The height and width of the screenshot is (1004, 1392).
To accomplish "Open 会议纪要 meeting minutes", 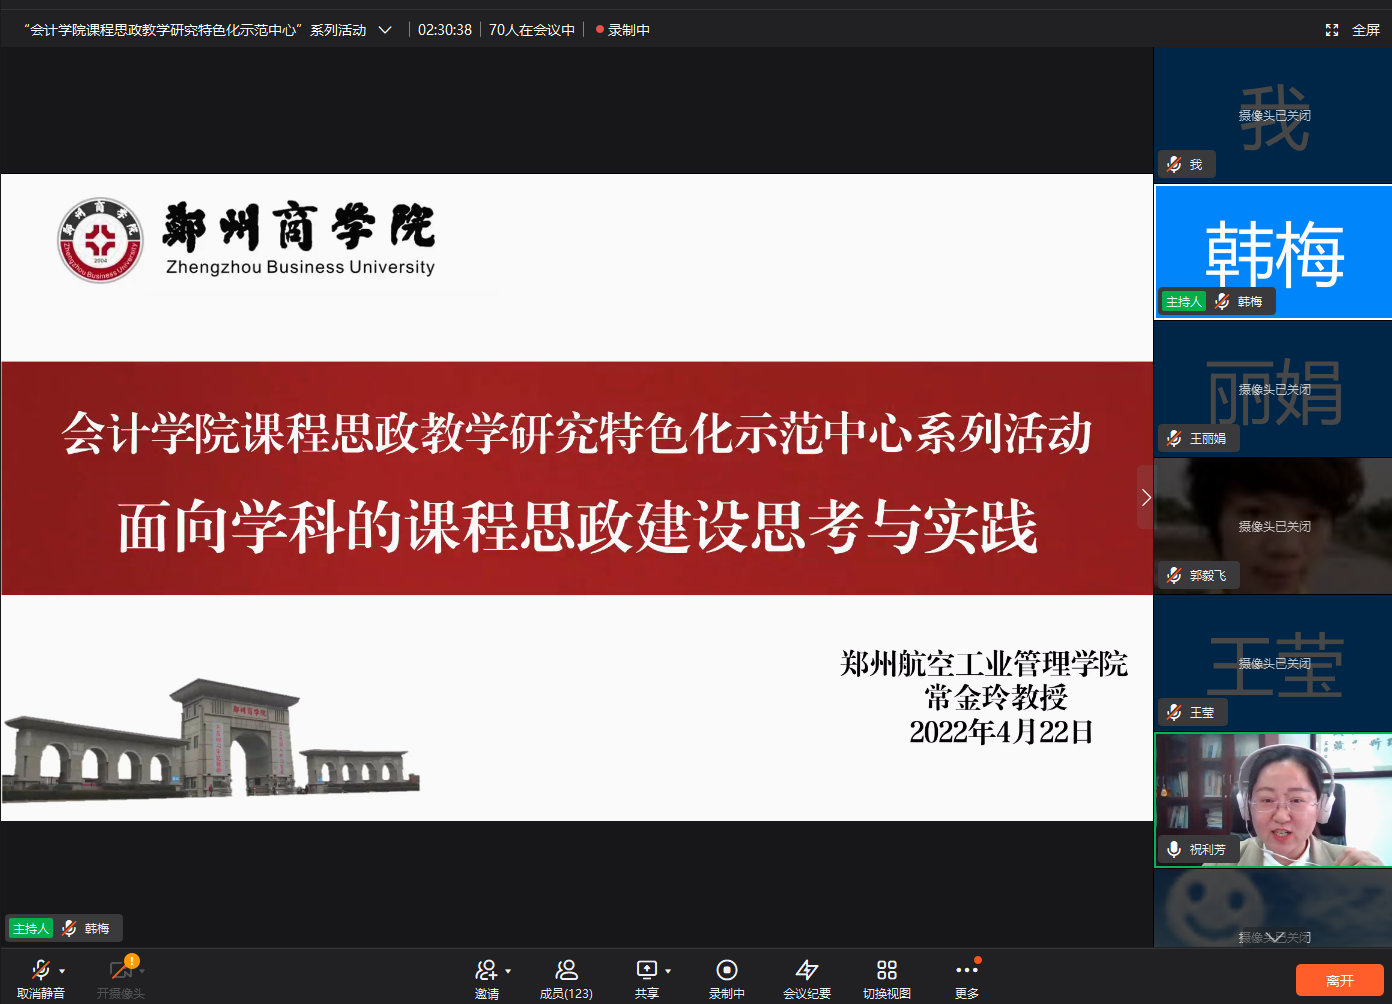I will pos(806,971).
